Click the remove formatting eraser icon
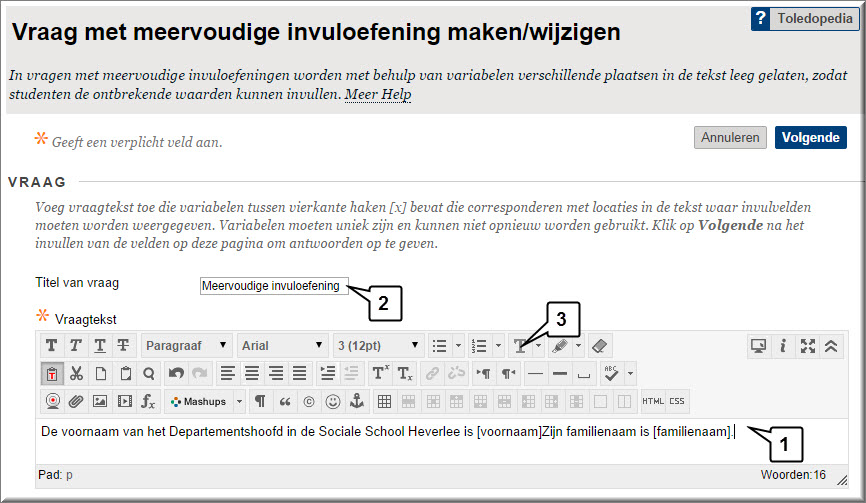Viewport: 866px width, 503px height. coord(599,346)
